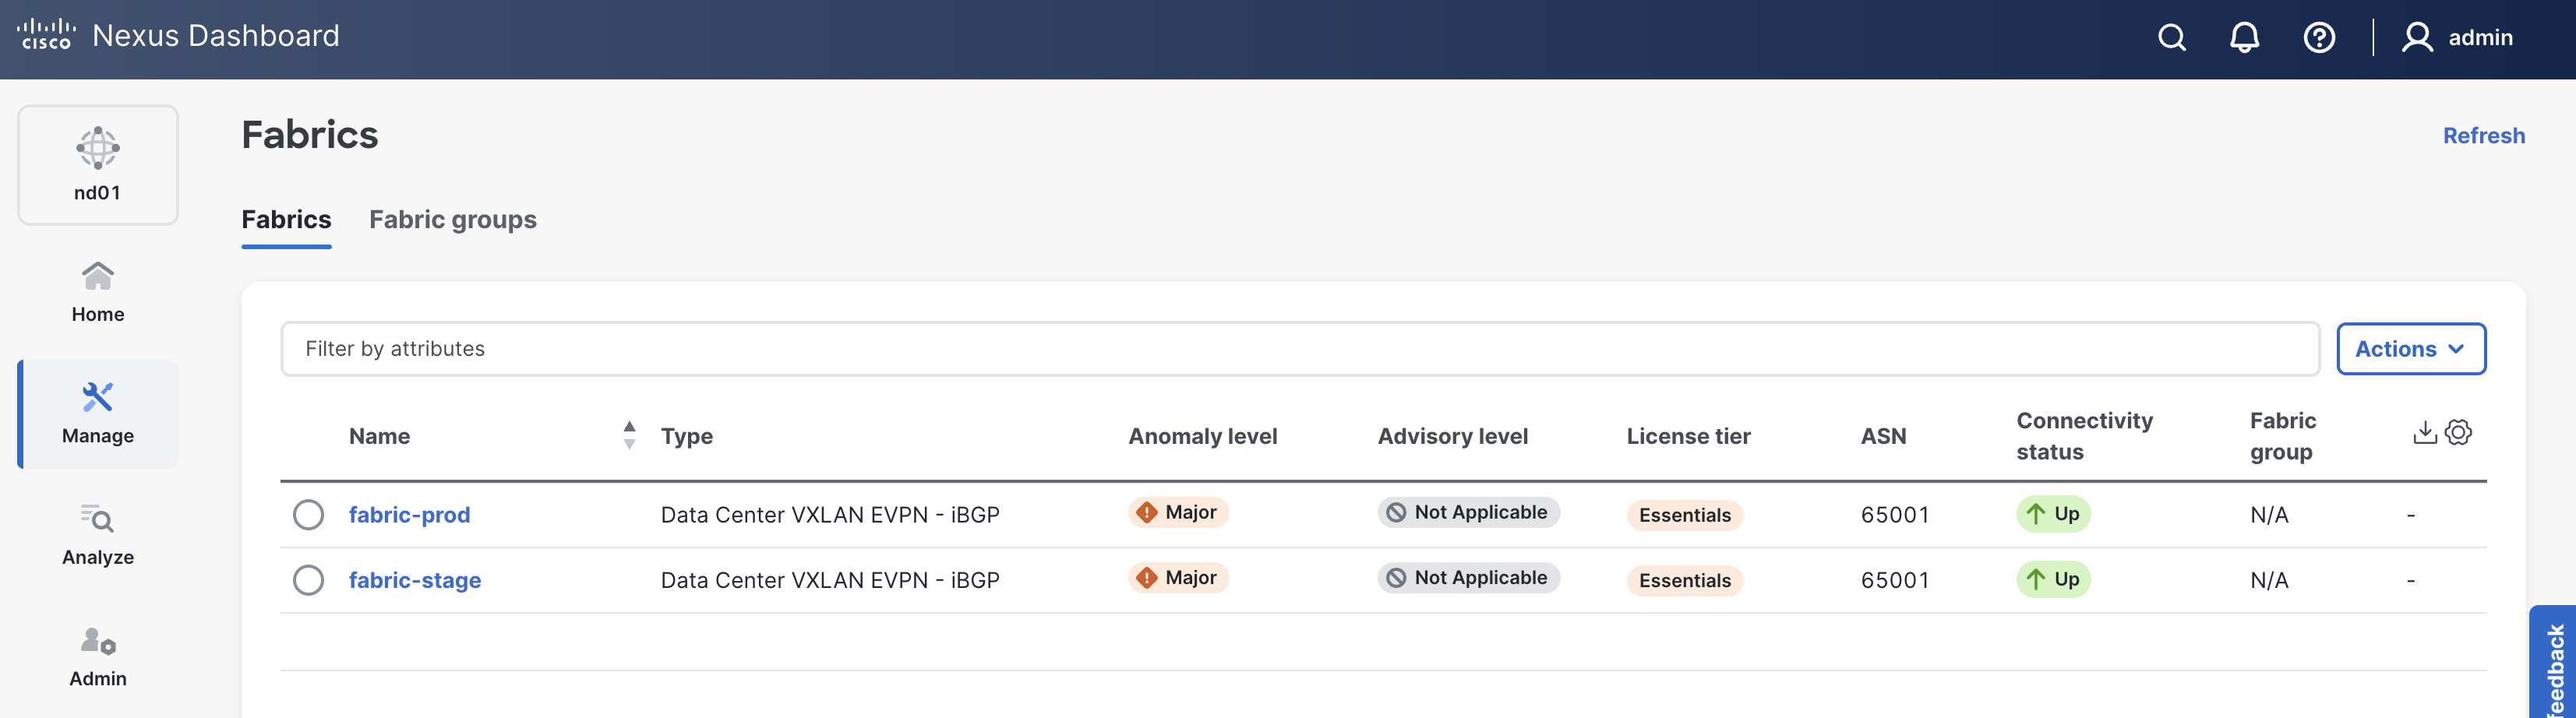The height and width of the screenshot is (718, 2576).
Task: Switch to the Fabric groups tab
Action: pyautogui.click(x=452, y=220)
